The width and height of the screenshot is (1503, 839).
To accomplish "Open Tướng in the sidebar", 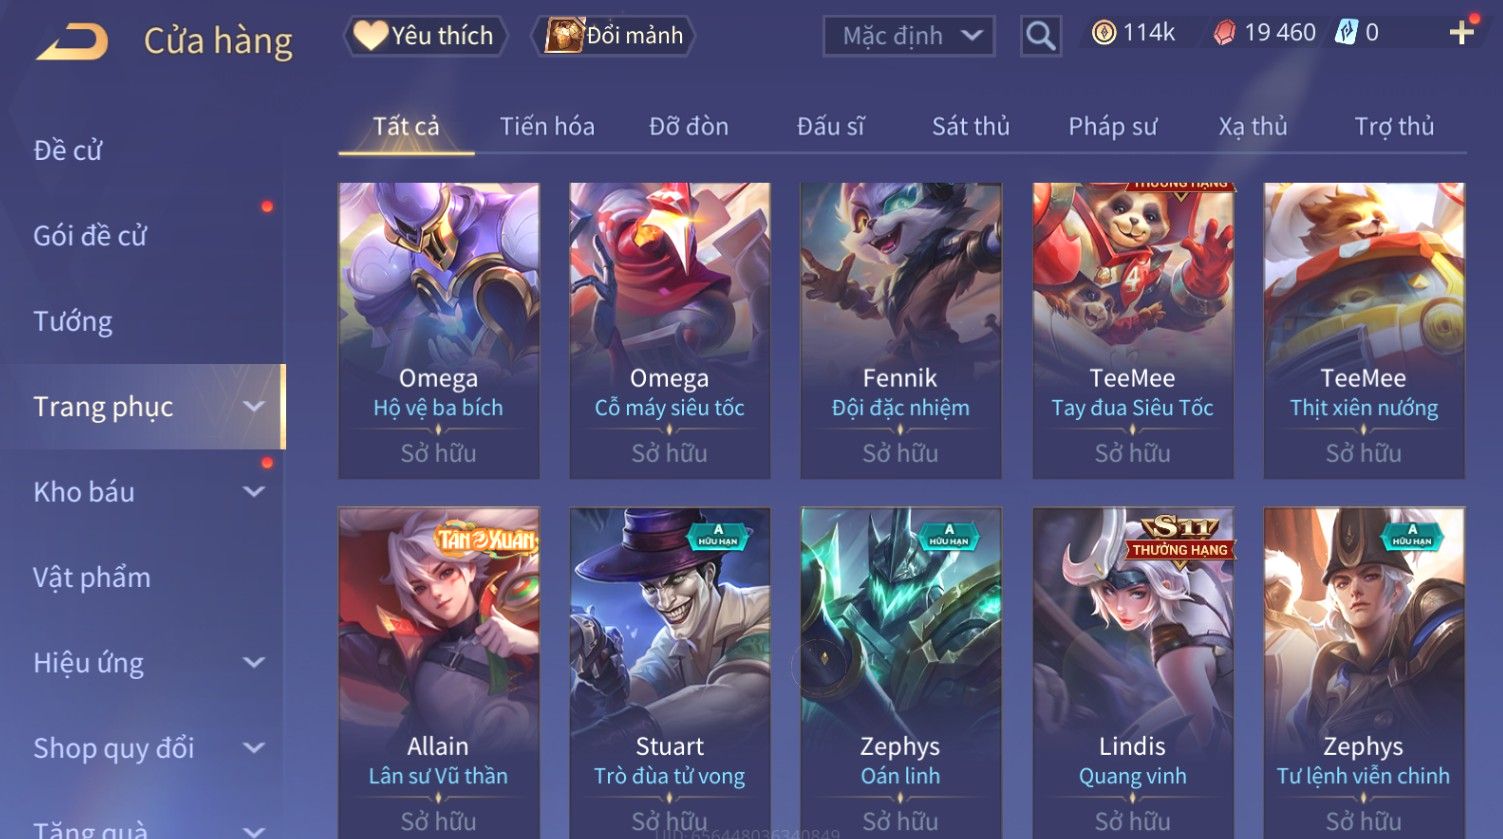I will click(73, 322).
